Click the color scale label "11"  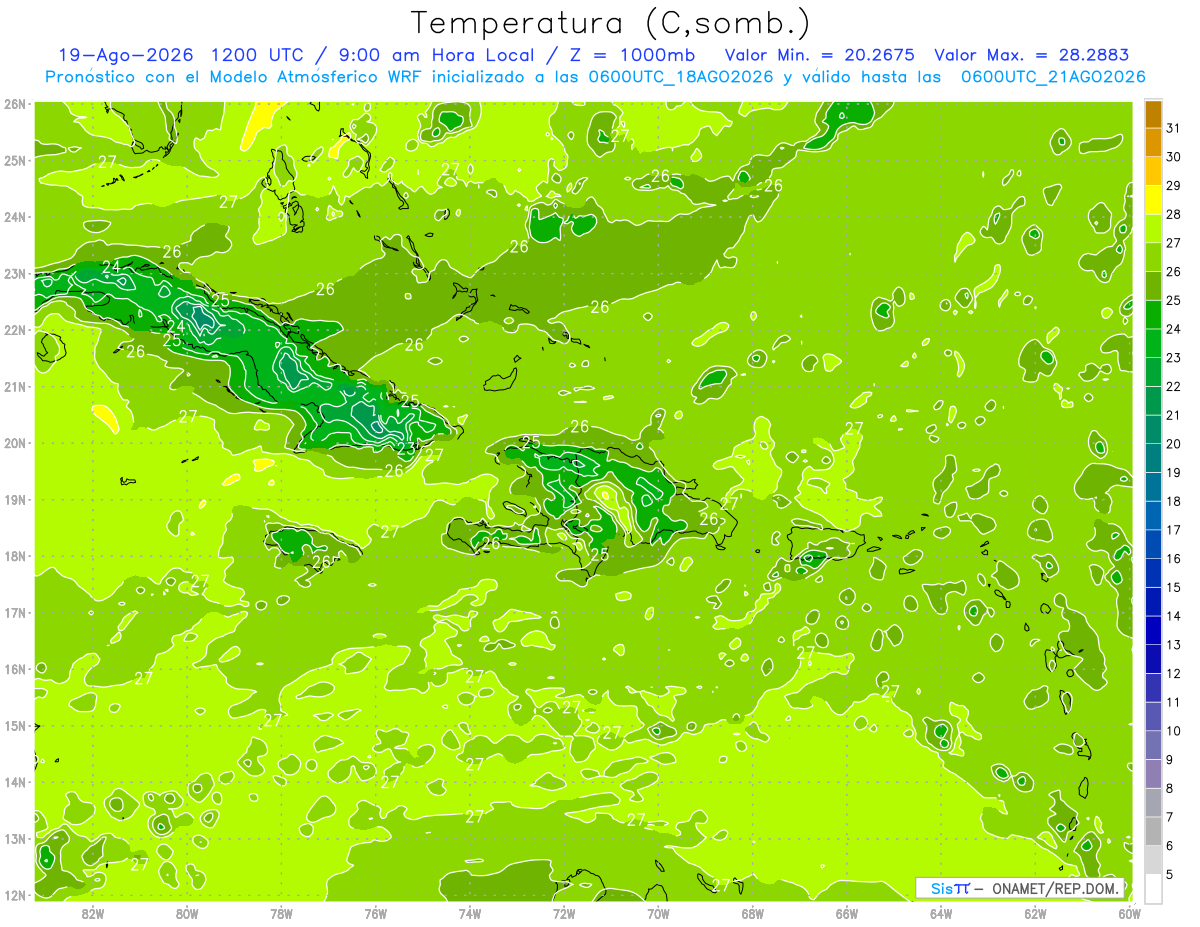[1173, 702]
